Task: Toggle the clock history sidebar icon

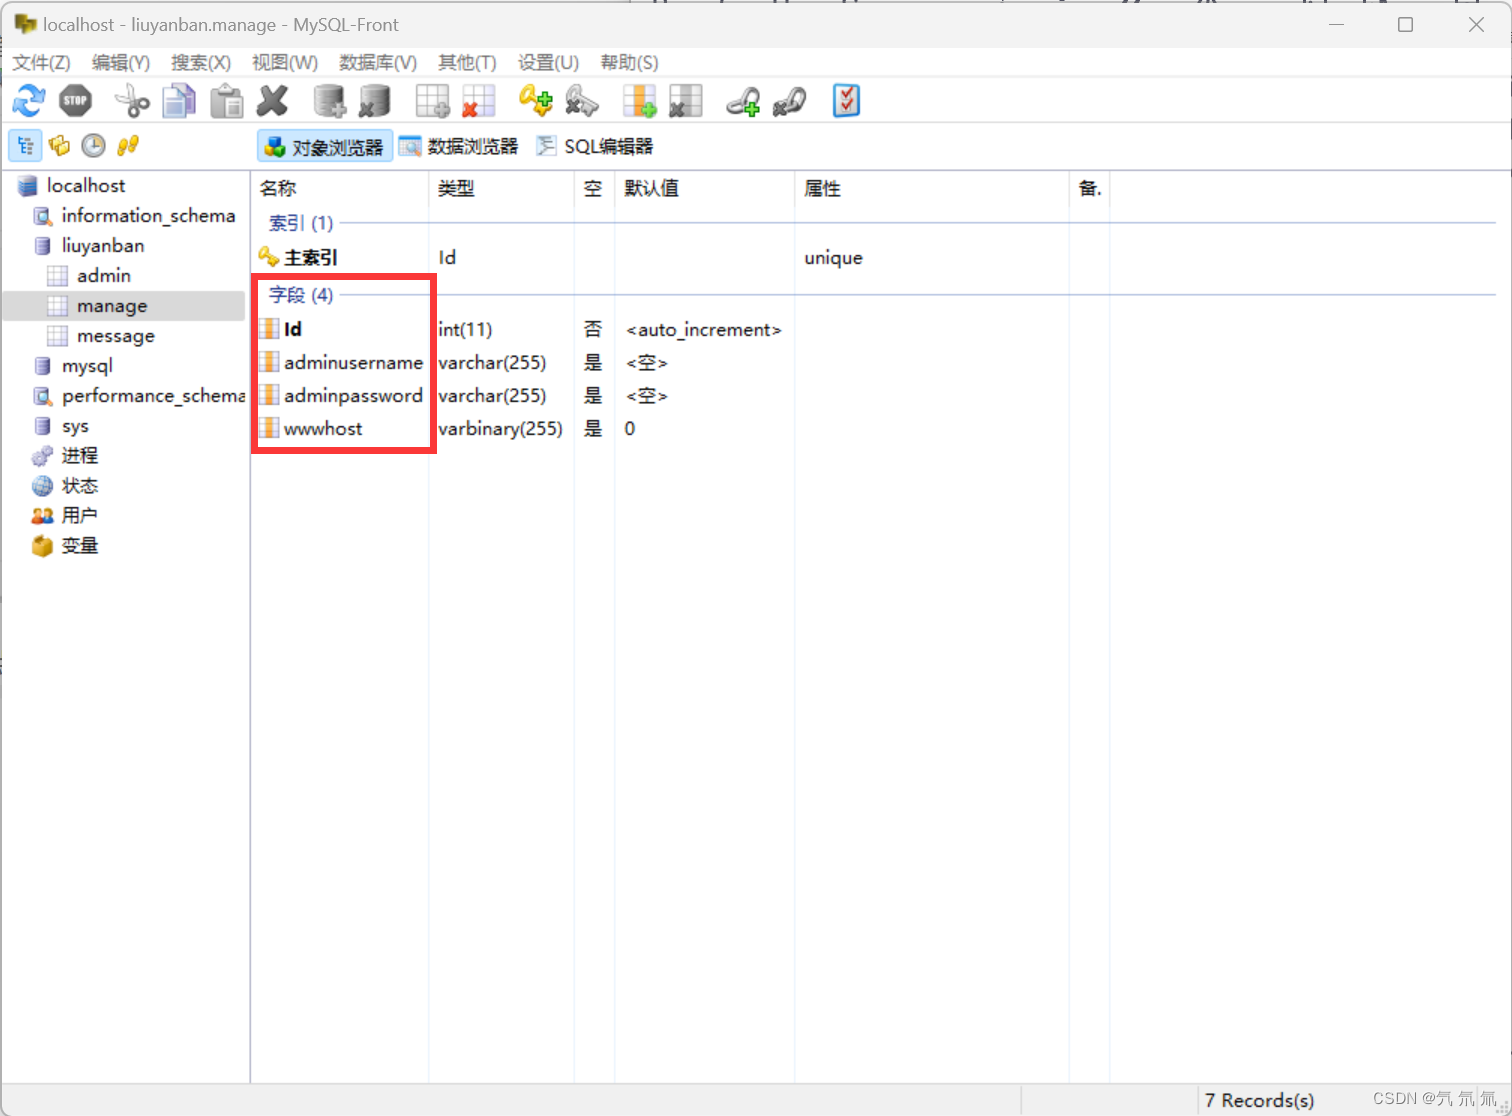Action: pos(93,146)
